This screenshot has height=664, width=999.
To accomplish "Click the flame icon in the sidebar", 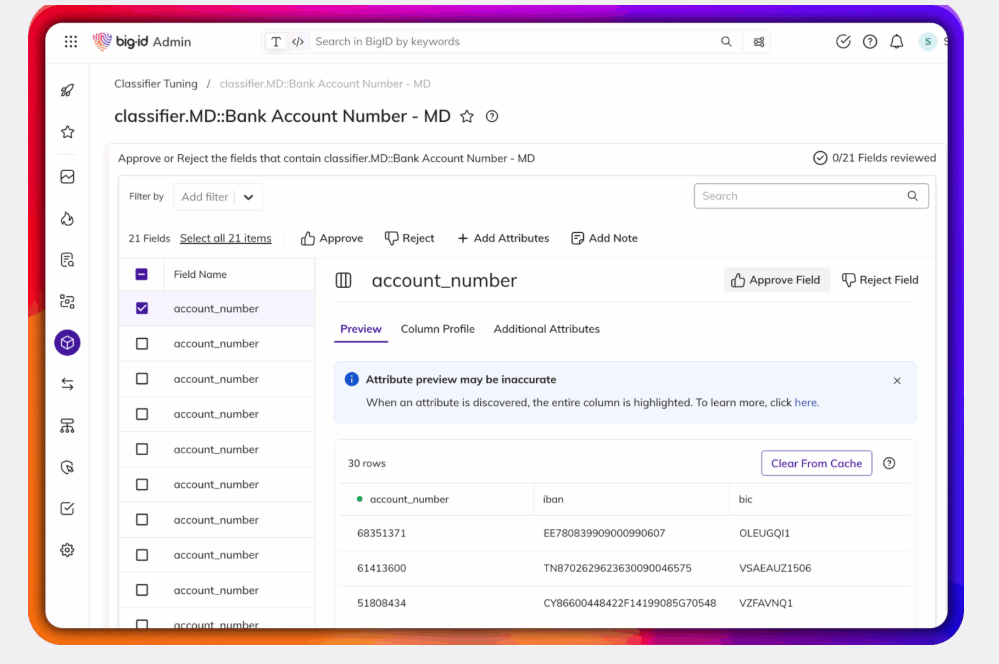I will click(67, 219).
